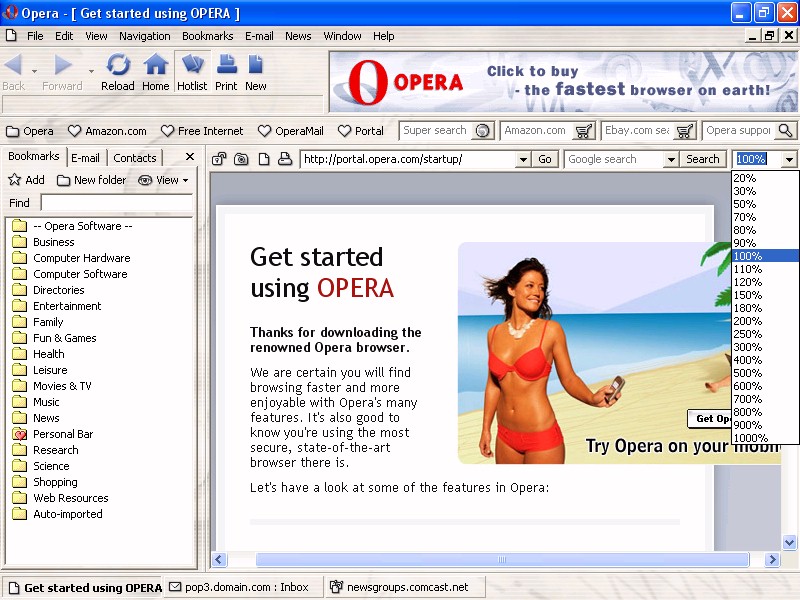This screenshot has width=800, height=600.
Task: Click the Amazon.com search cart icon
Action: (583, 131)
